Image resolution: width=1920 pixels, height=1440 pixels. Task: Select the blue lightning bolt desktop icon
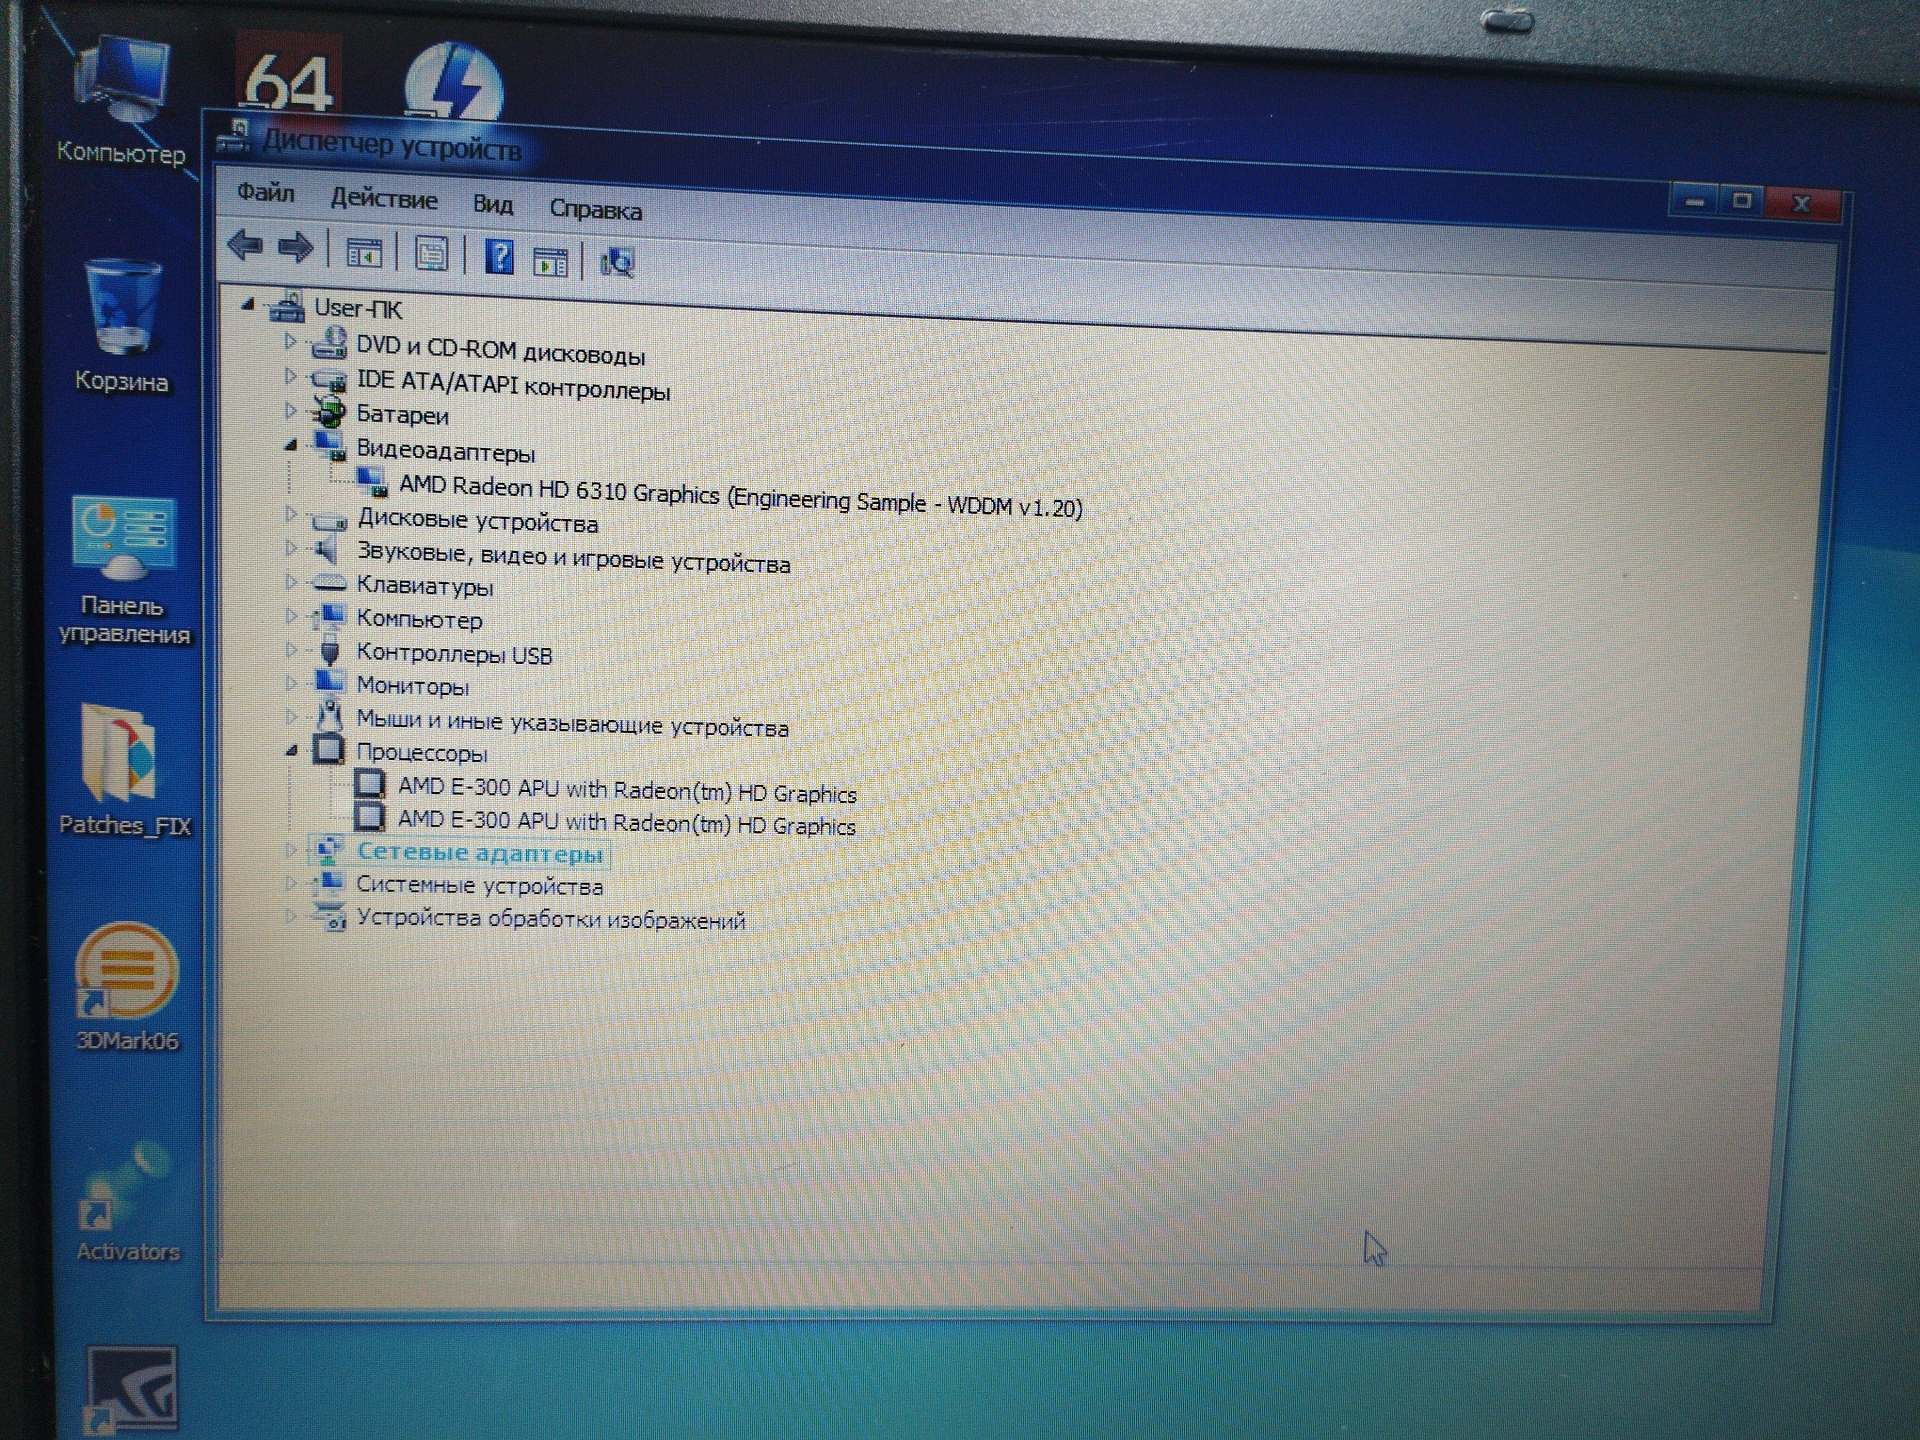pos(454,80)
